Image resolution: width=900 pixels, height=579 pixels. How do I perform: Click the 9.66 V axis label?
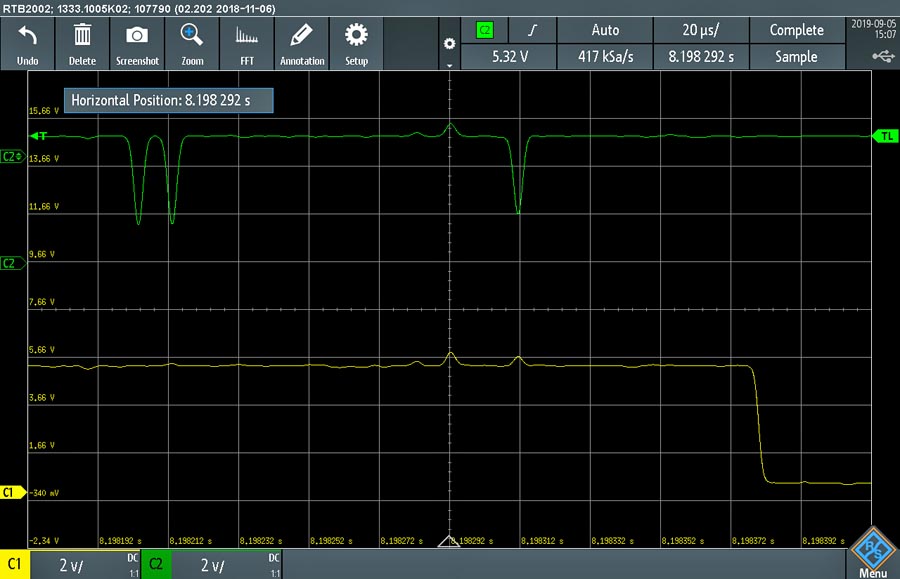(42, 254)
